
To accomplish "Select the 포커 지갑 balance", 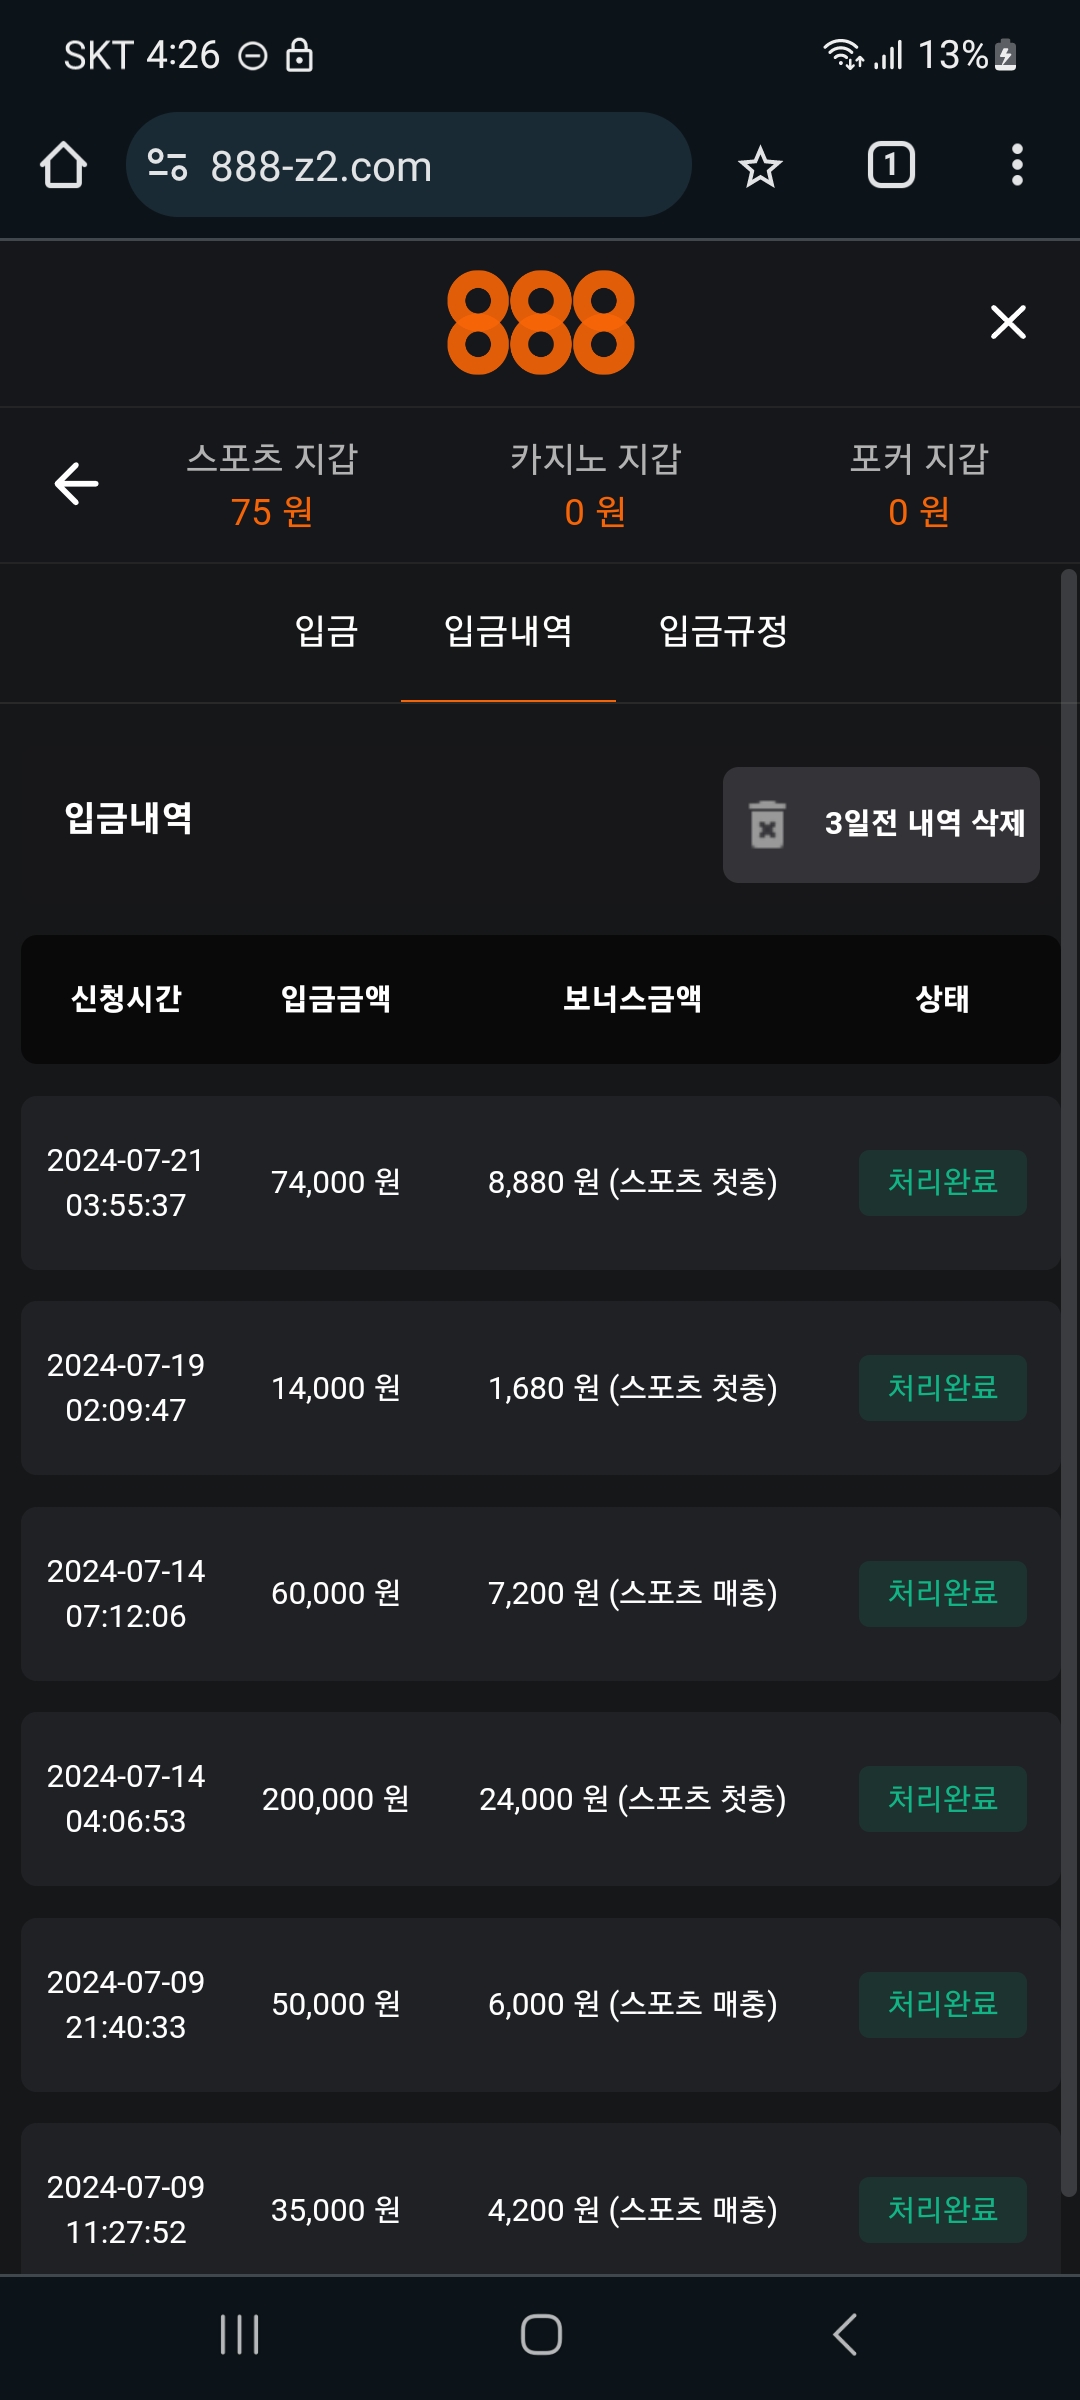I will pyautogui.click(x=919, y=486).
